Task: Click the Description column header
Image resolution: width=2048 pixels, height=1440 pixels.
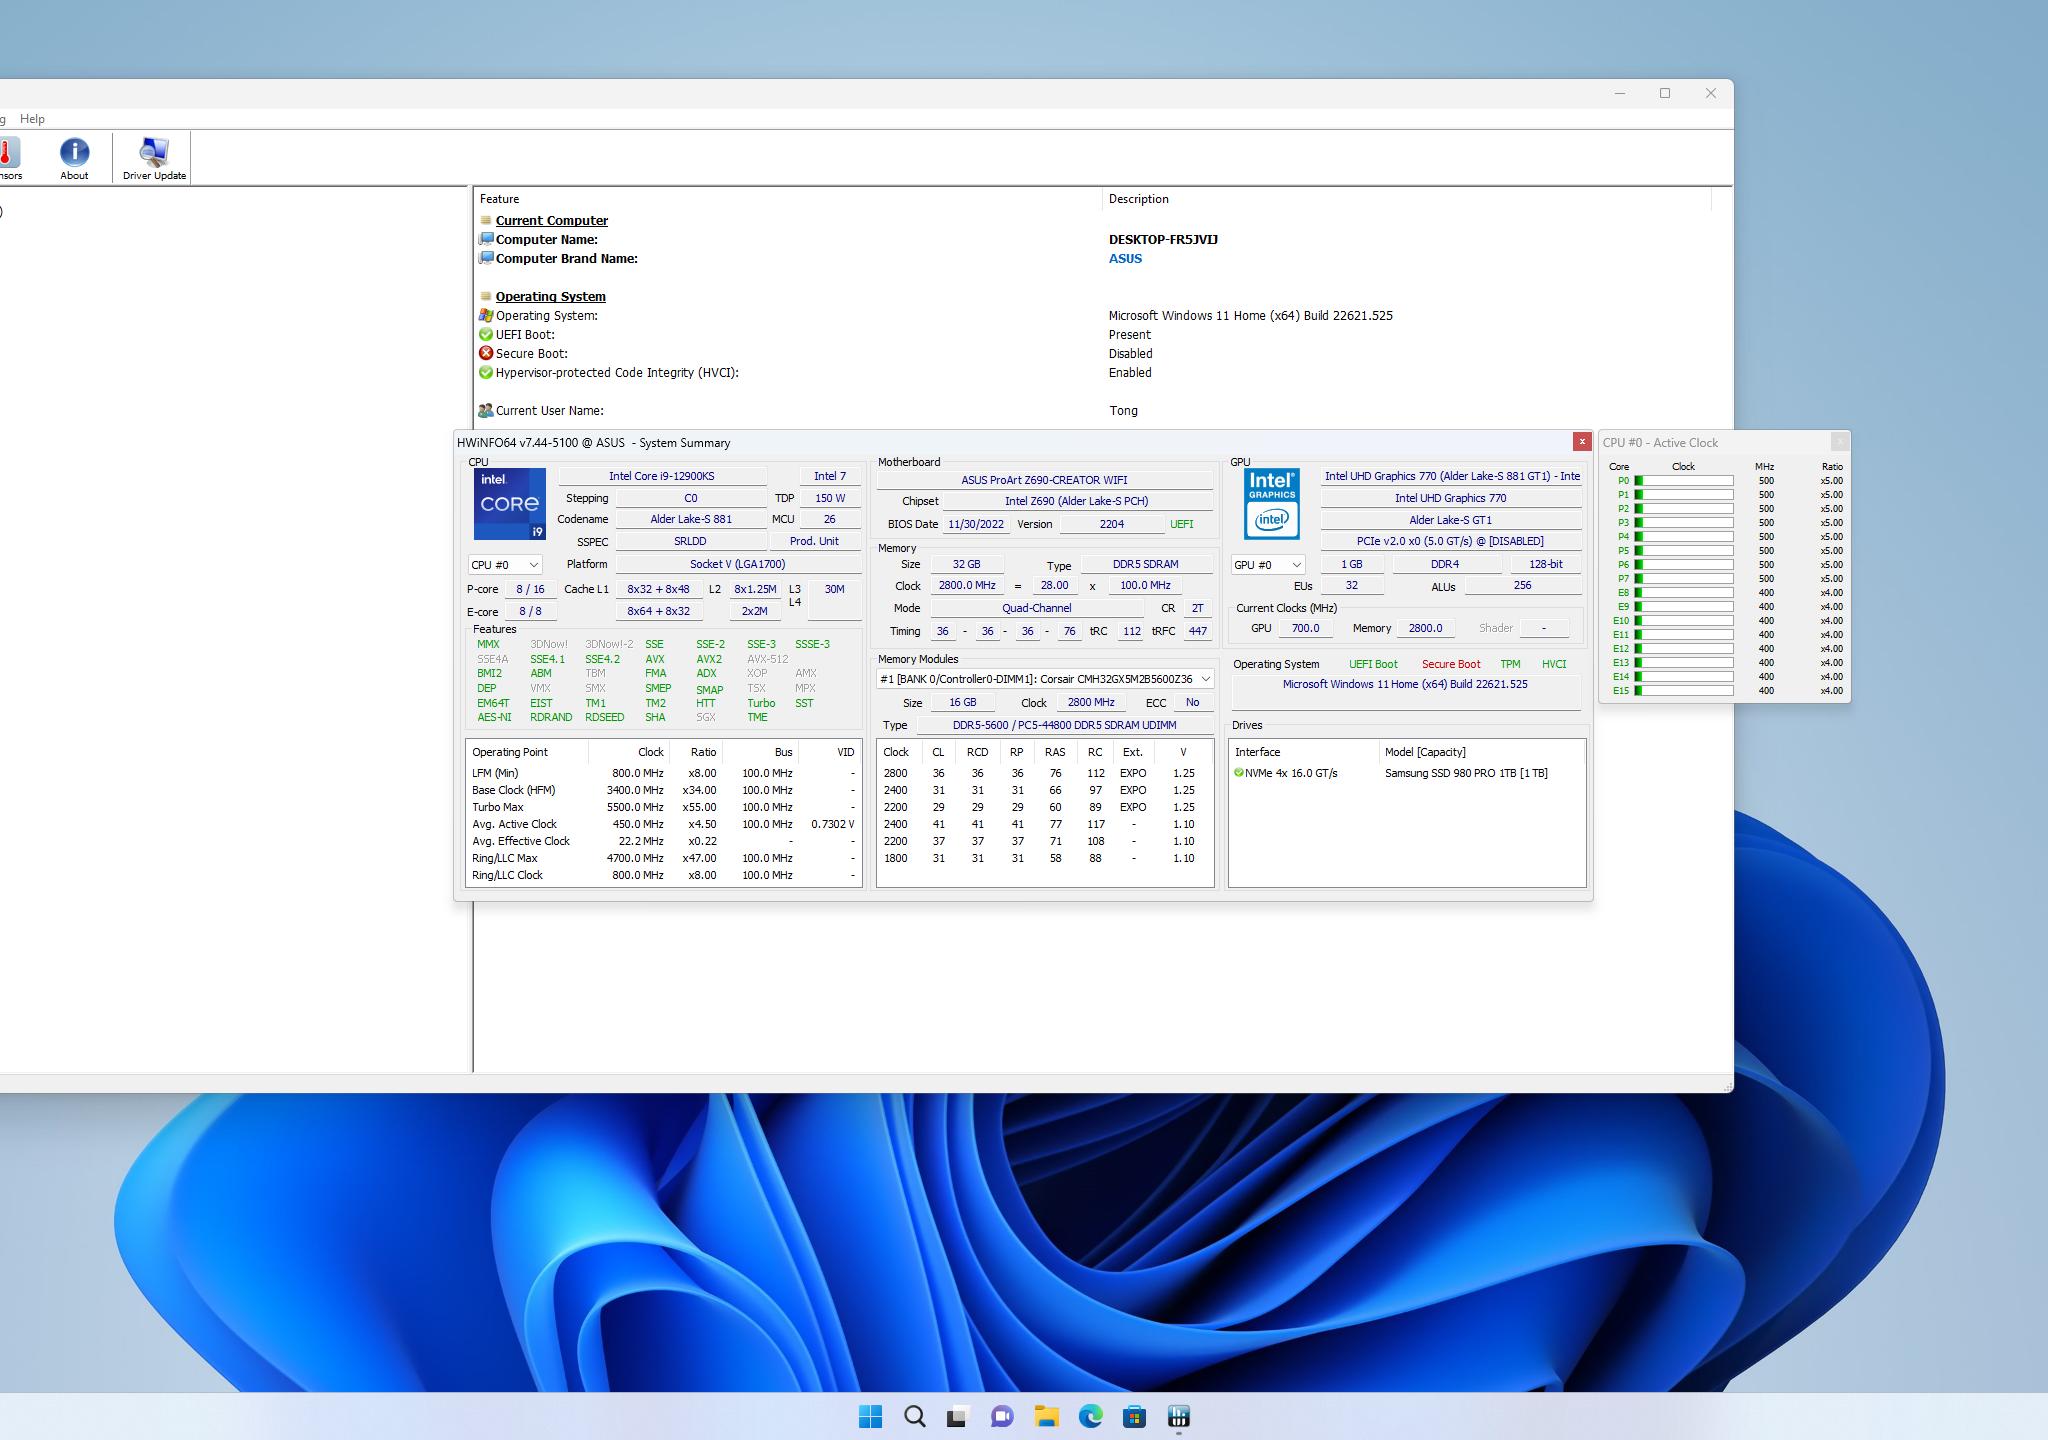Action: point(1138,199)
